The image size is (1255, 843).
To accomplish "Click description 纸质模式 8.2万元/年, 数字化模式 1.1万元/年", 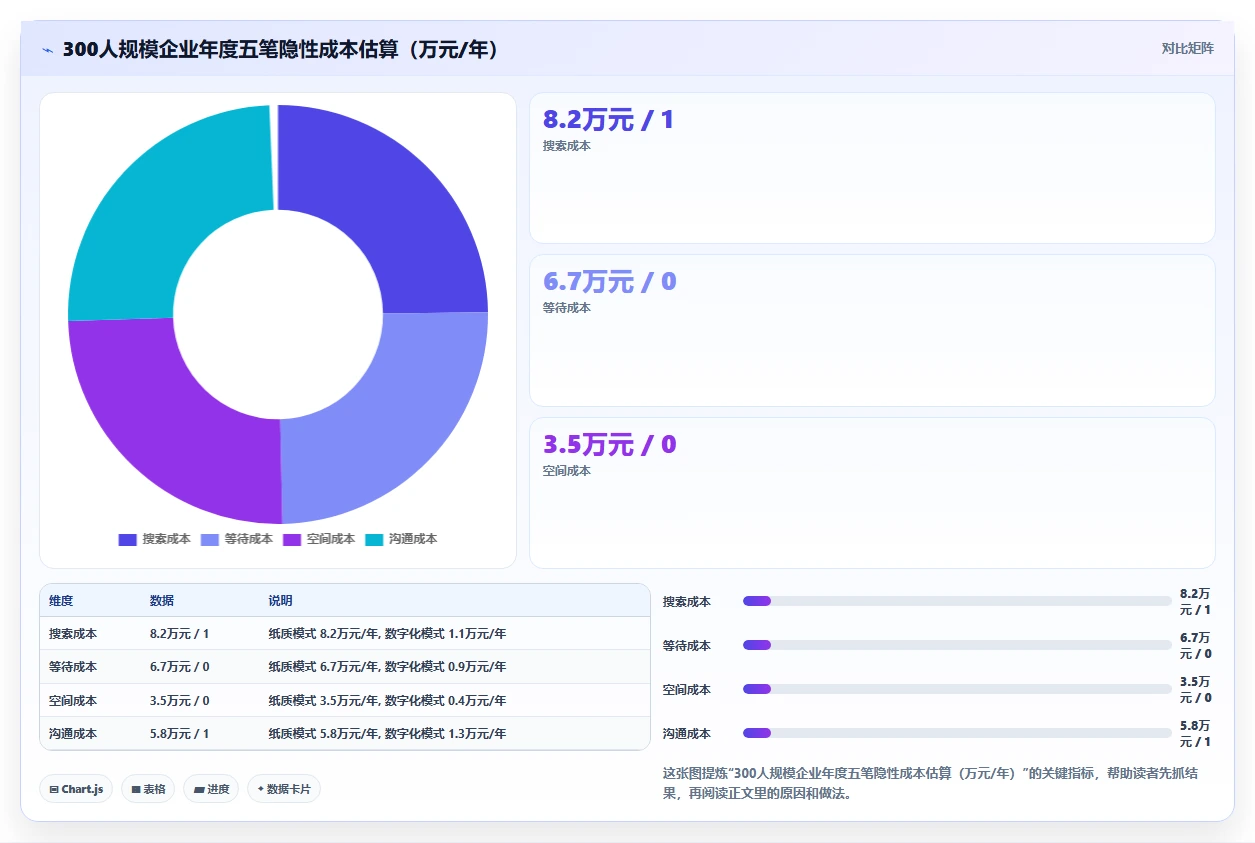I will 387,634.
